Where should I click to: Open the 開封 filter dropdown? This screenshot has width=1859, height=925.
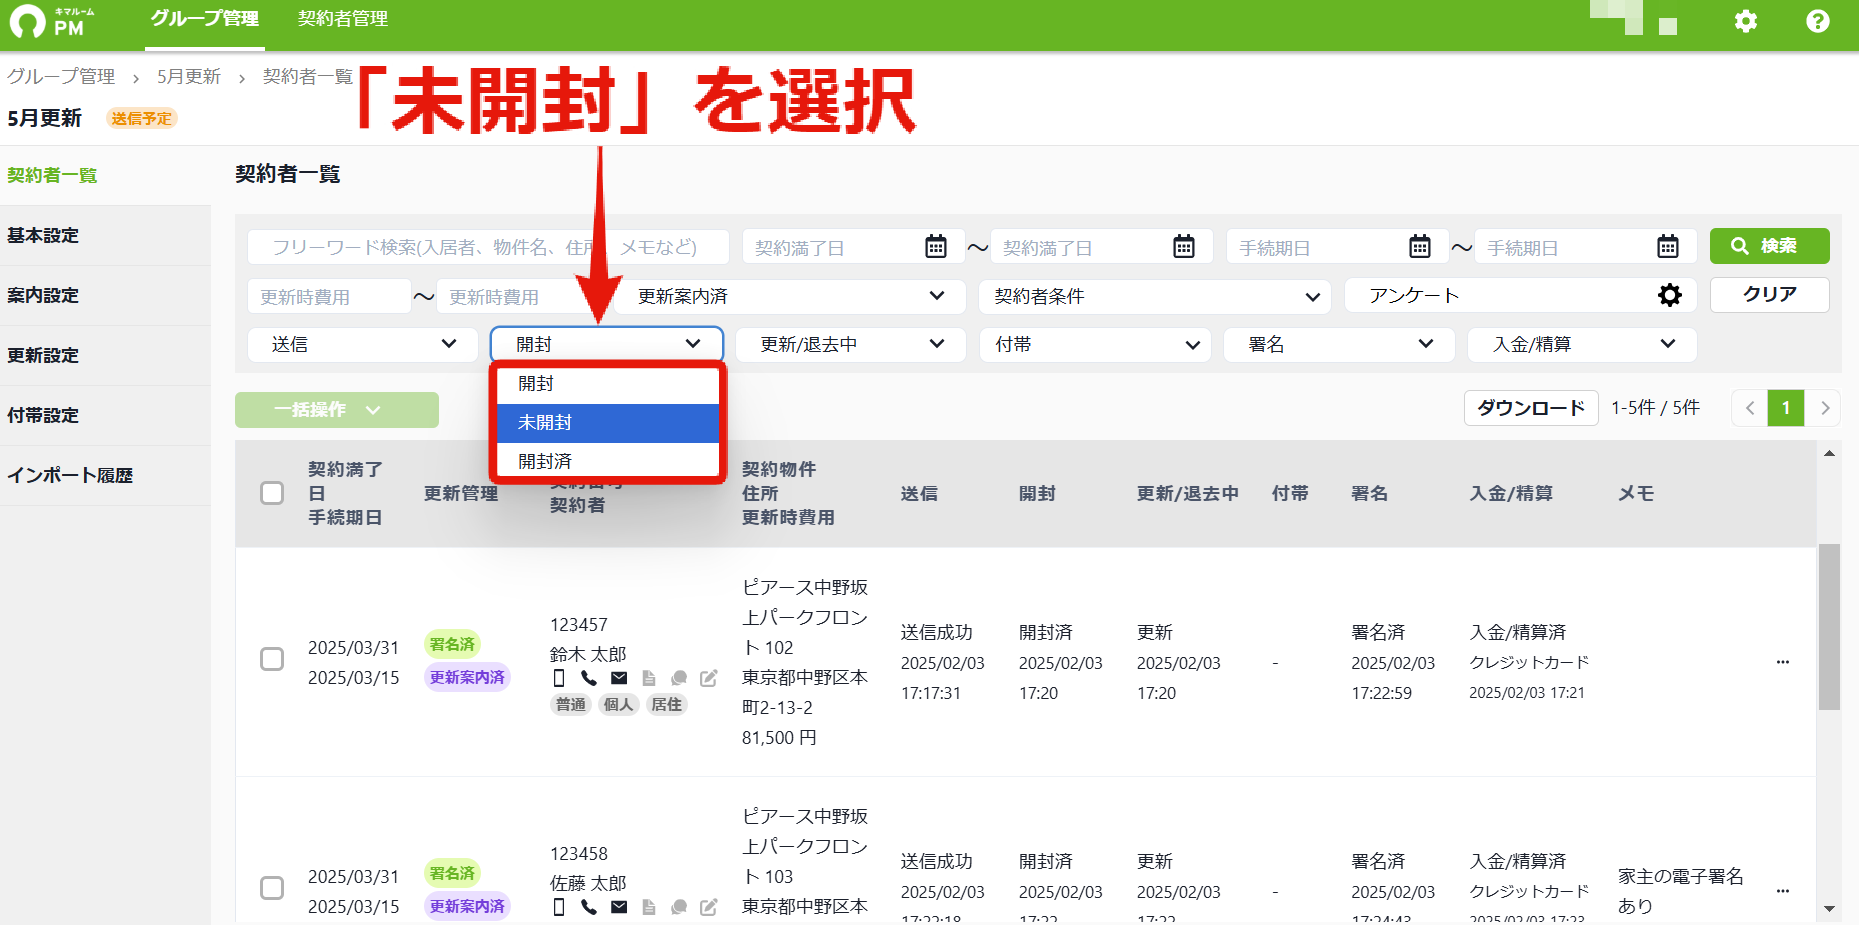click(606, 344)
